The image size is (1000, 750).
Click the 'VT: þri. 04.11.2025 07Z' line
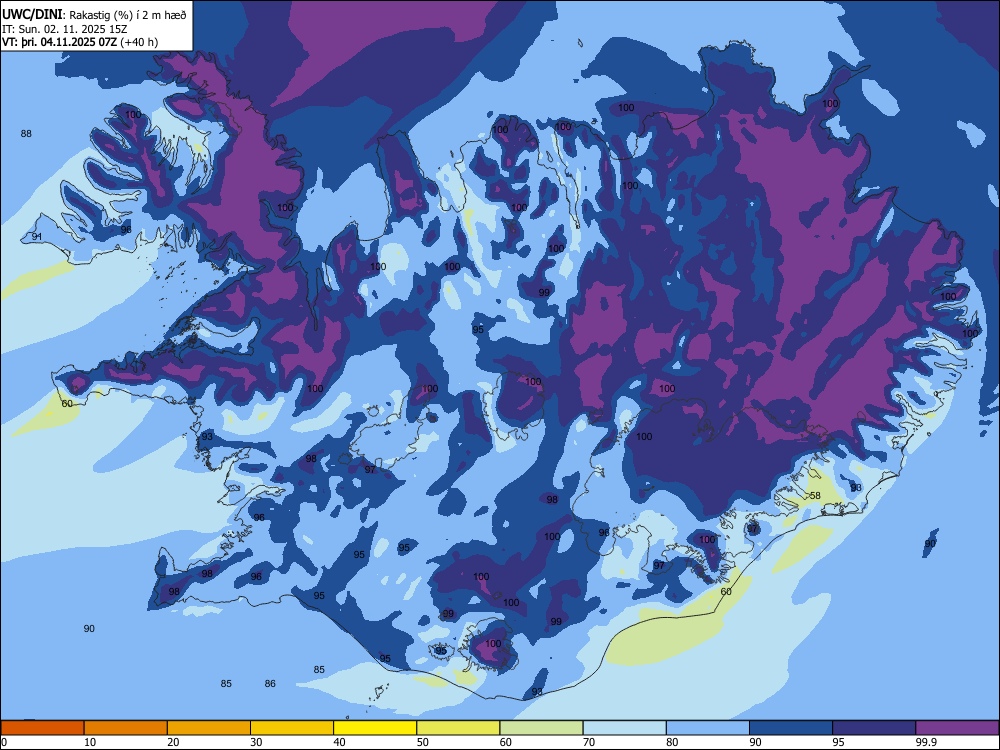coord(59,42)
